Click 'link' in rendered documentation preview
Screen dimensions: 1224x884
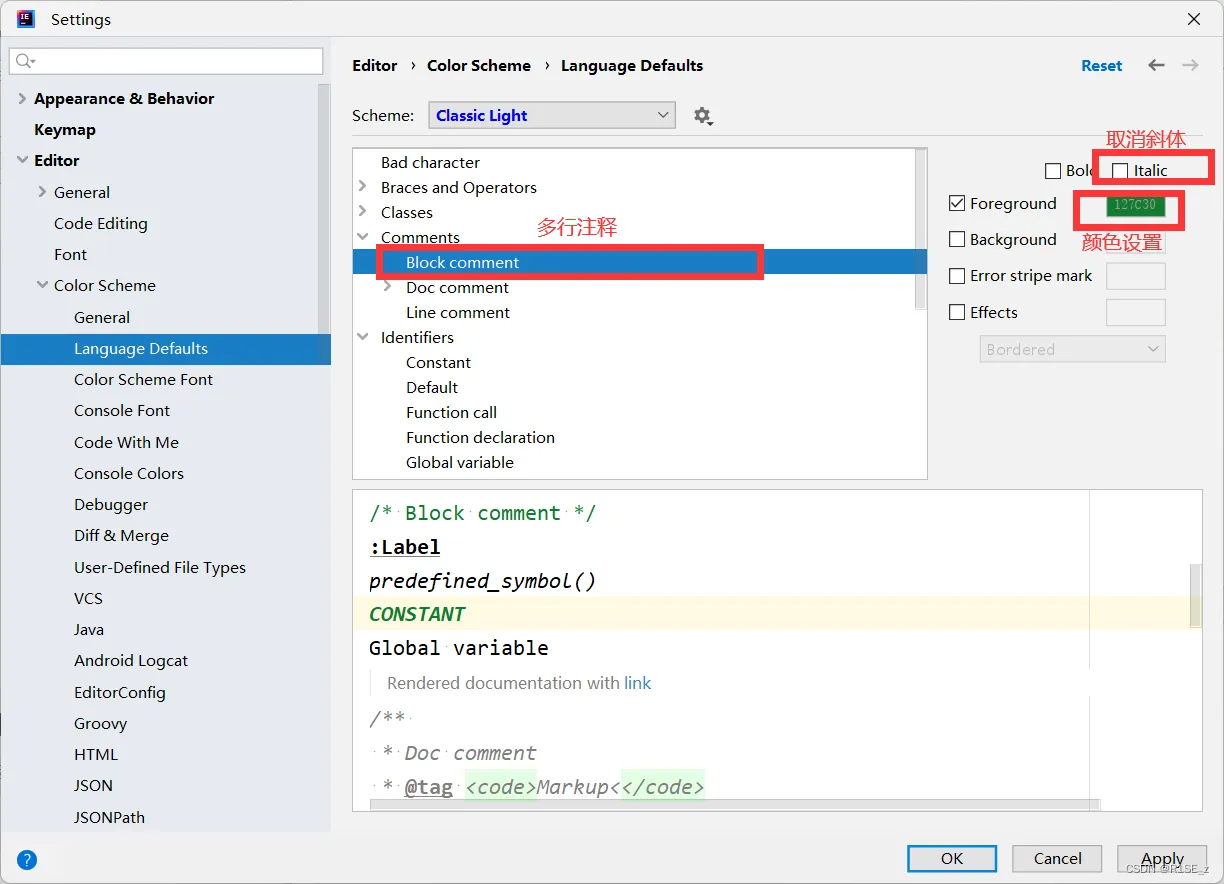[637, 683]
